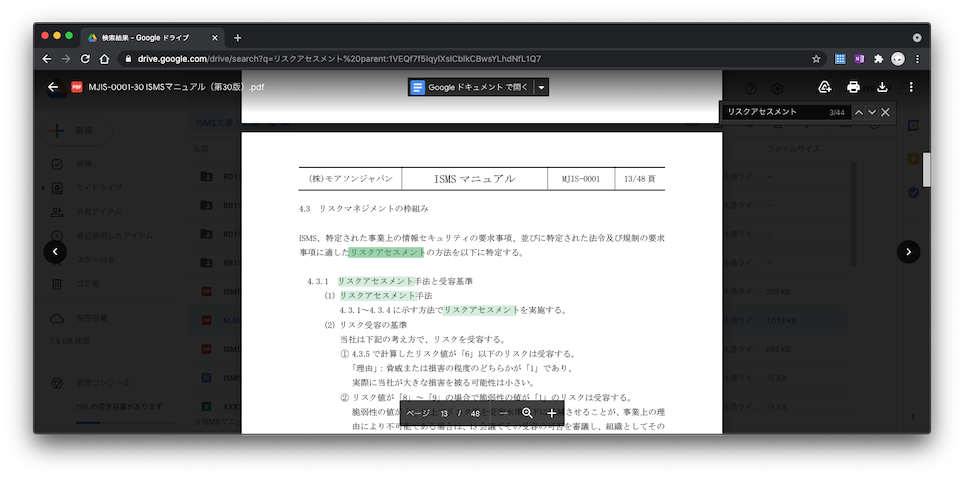Viewport: 964px width, 478px height.
Task: Bookmark this page with the star icon
Action: [816, 59]
